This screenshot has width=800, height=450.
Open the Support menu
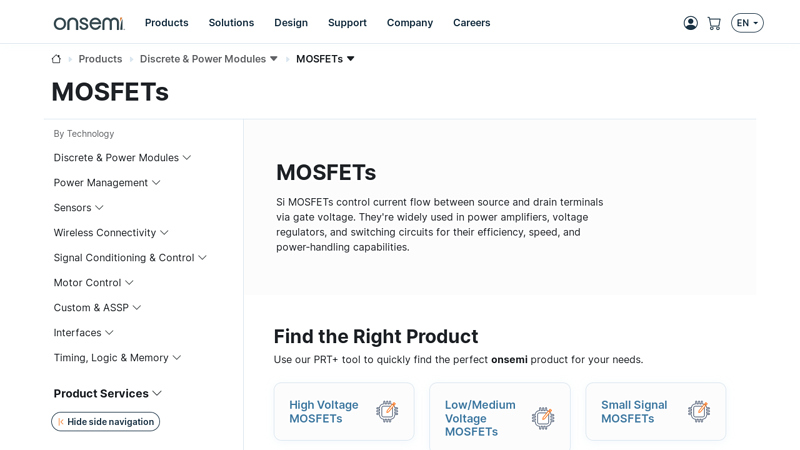(347, 23)
